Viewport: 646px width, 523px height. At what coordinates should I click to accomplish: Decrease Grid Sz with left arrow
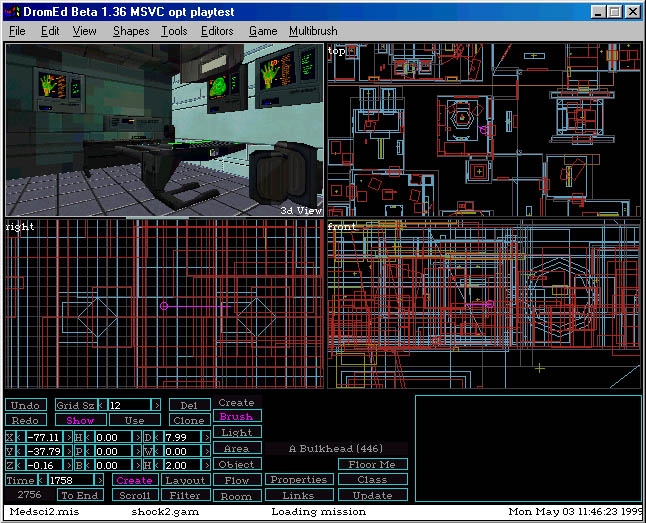pyautogui.click(x=103, y=405)
